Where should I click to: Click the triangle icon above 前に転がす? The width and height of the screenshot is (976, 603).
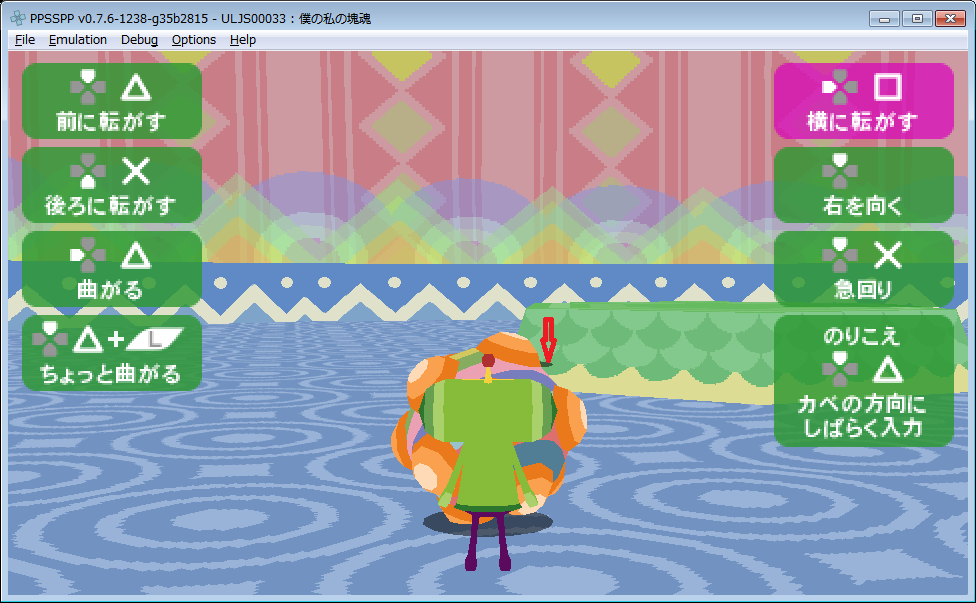coord(136,88)
